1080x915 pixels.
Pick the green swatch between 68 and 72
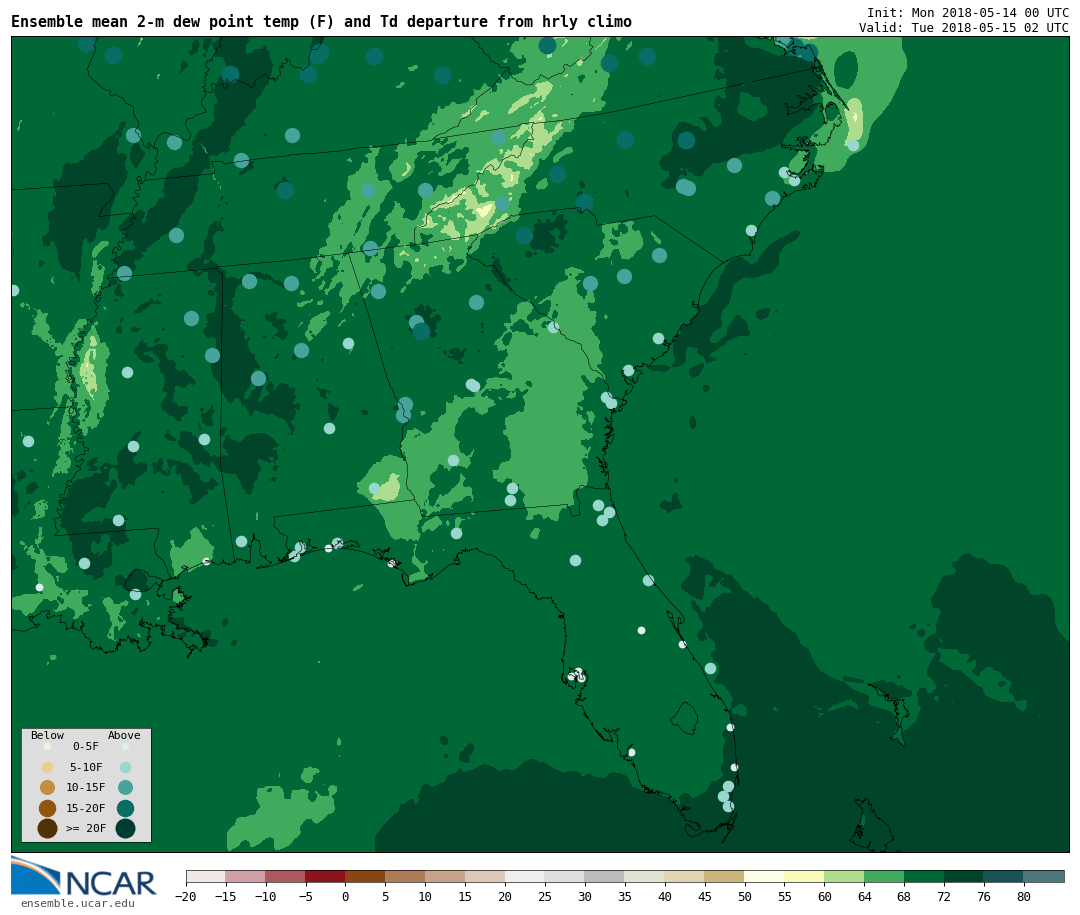[x=925, y=876]
